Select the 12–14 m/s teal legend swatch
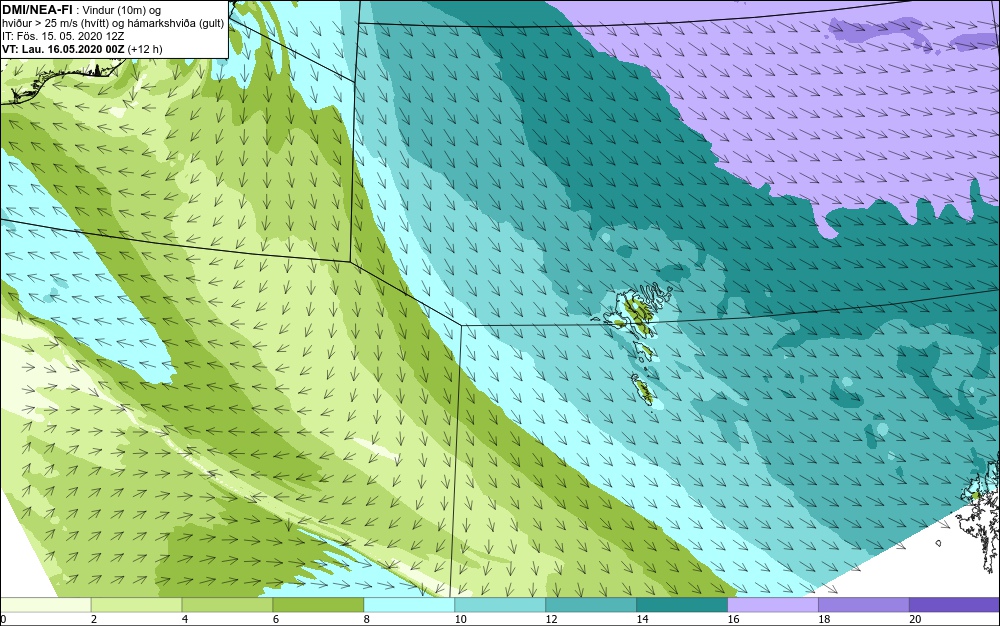This screenshot has width=1000, height=626. (x=591, y=604)
